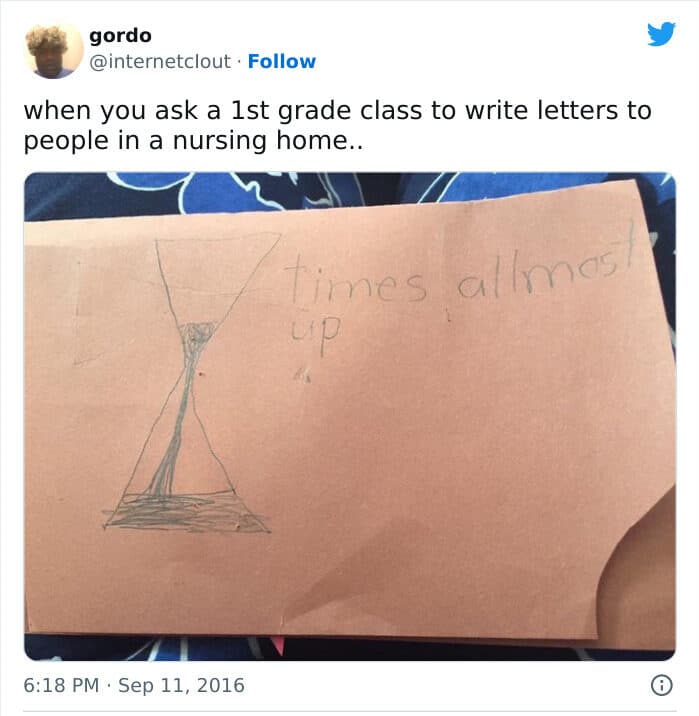Click the tweet's first line of text

coord(337,111)
